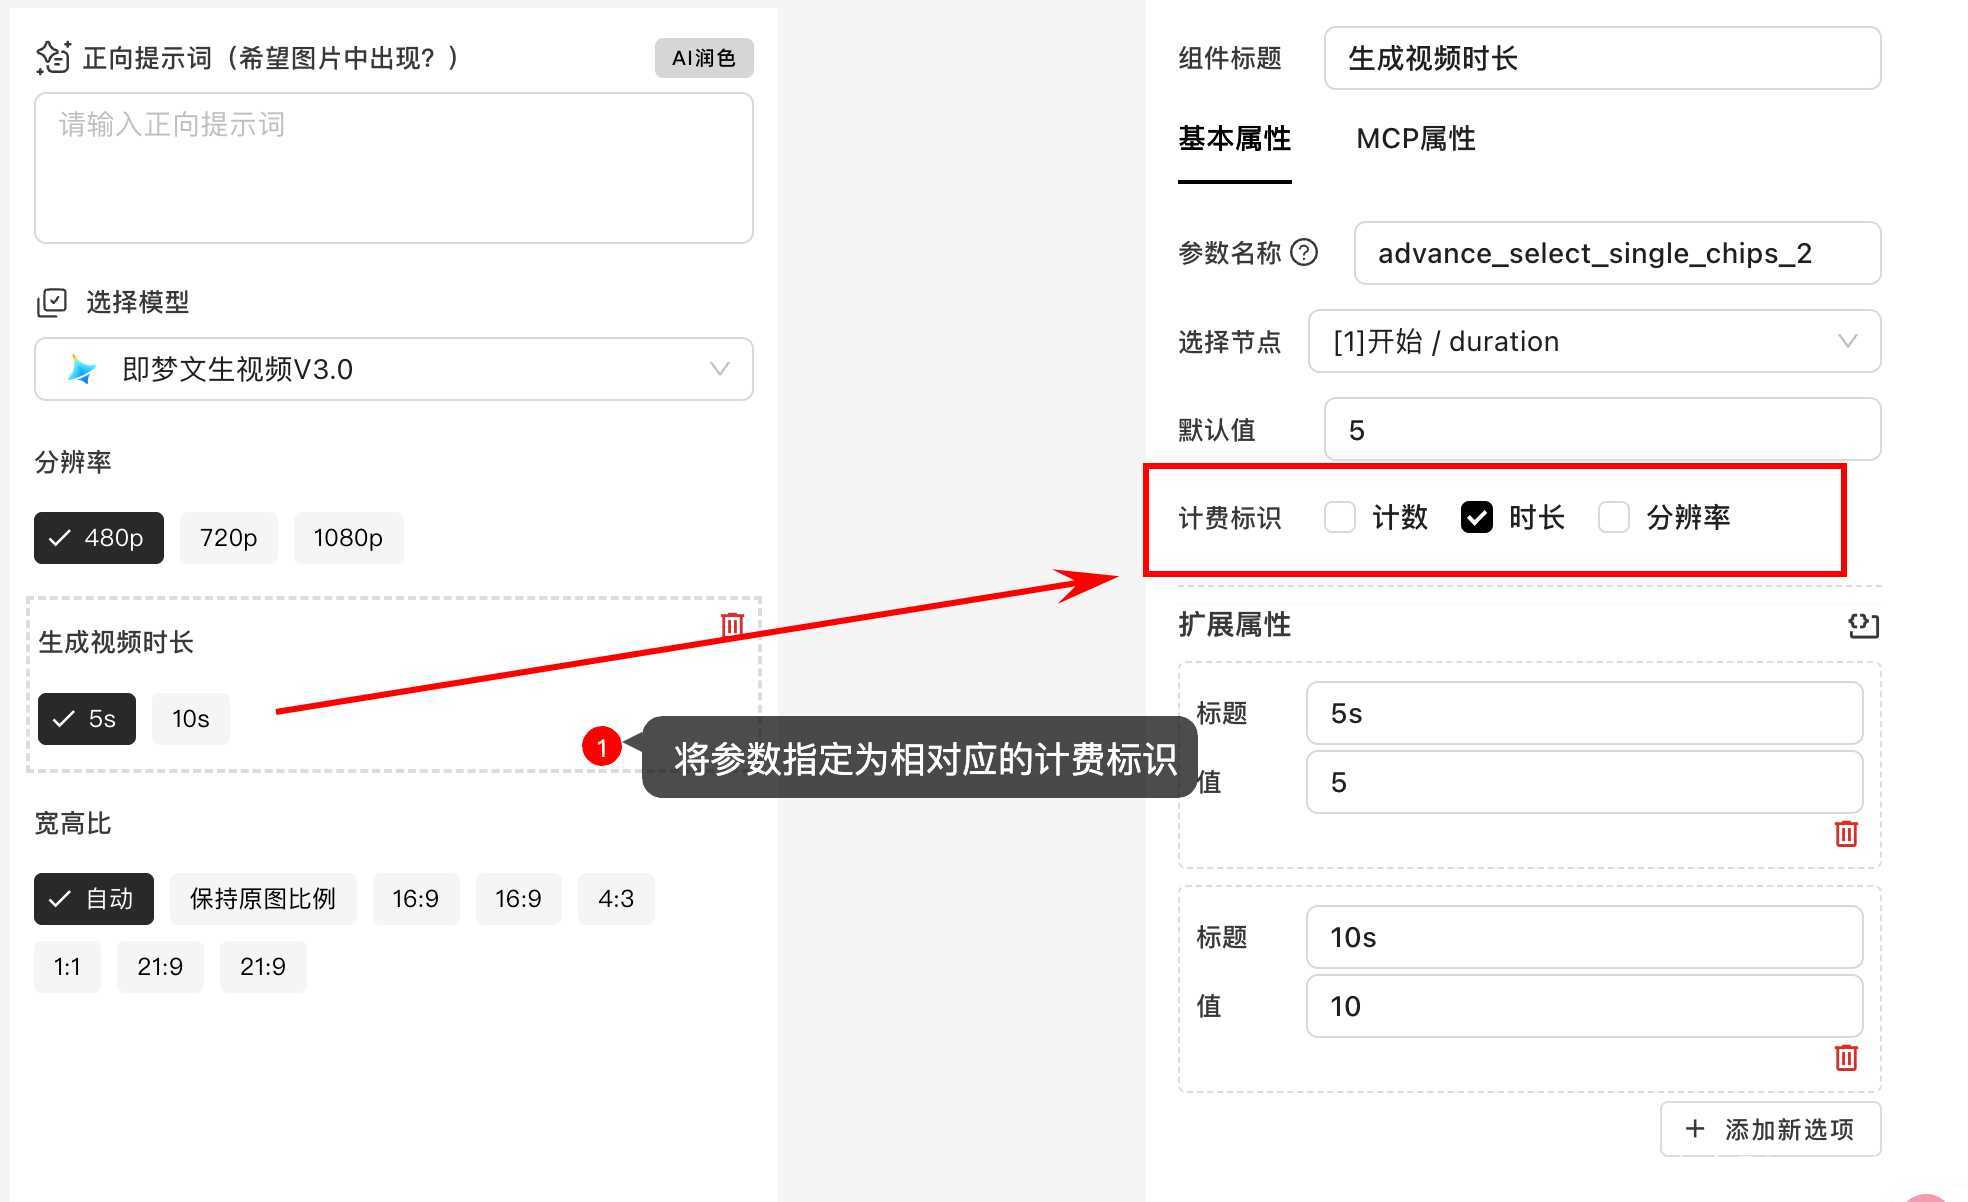Select the 10s duration chip
1968x1202 pixels.
190,719
